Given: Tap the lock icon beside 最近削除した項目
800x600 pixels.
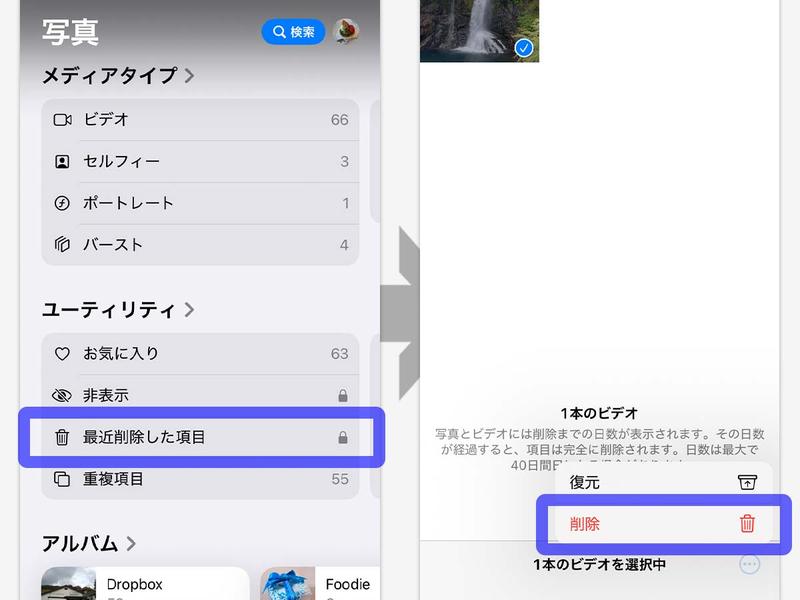Looking at the screenshot, I should click(x=343, y=437).
